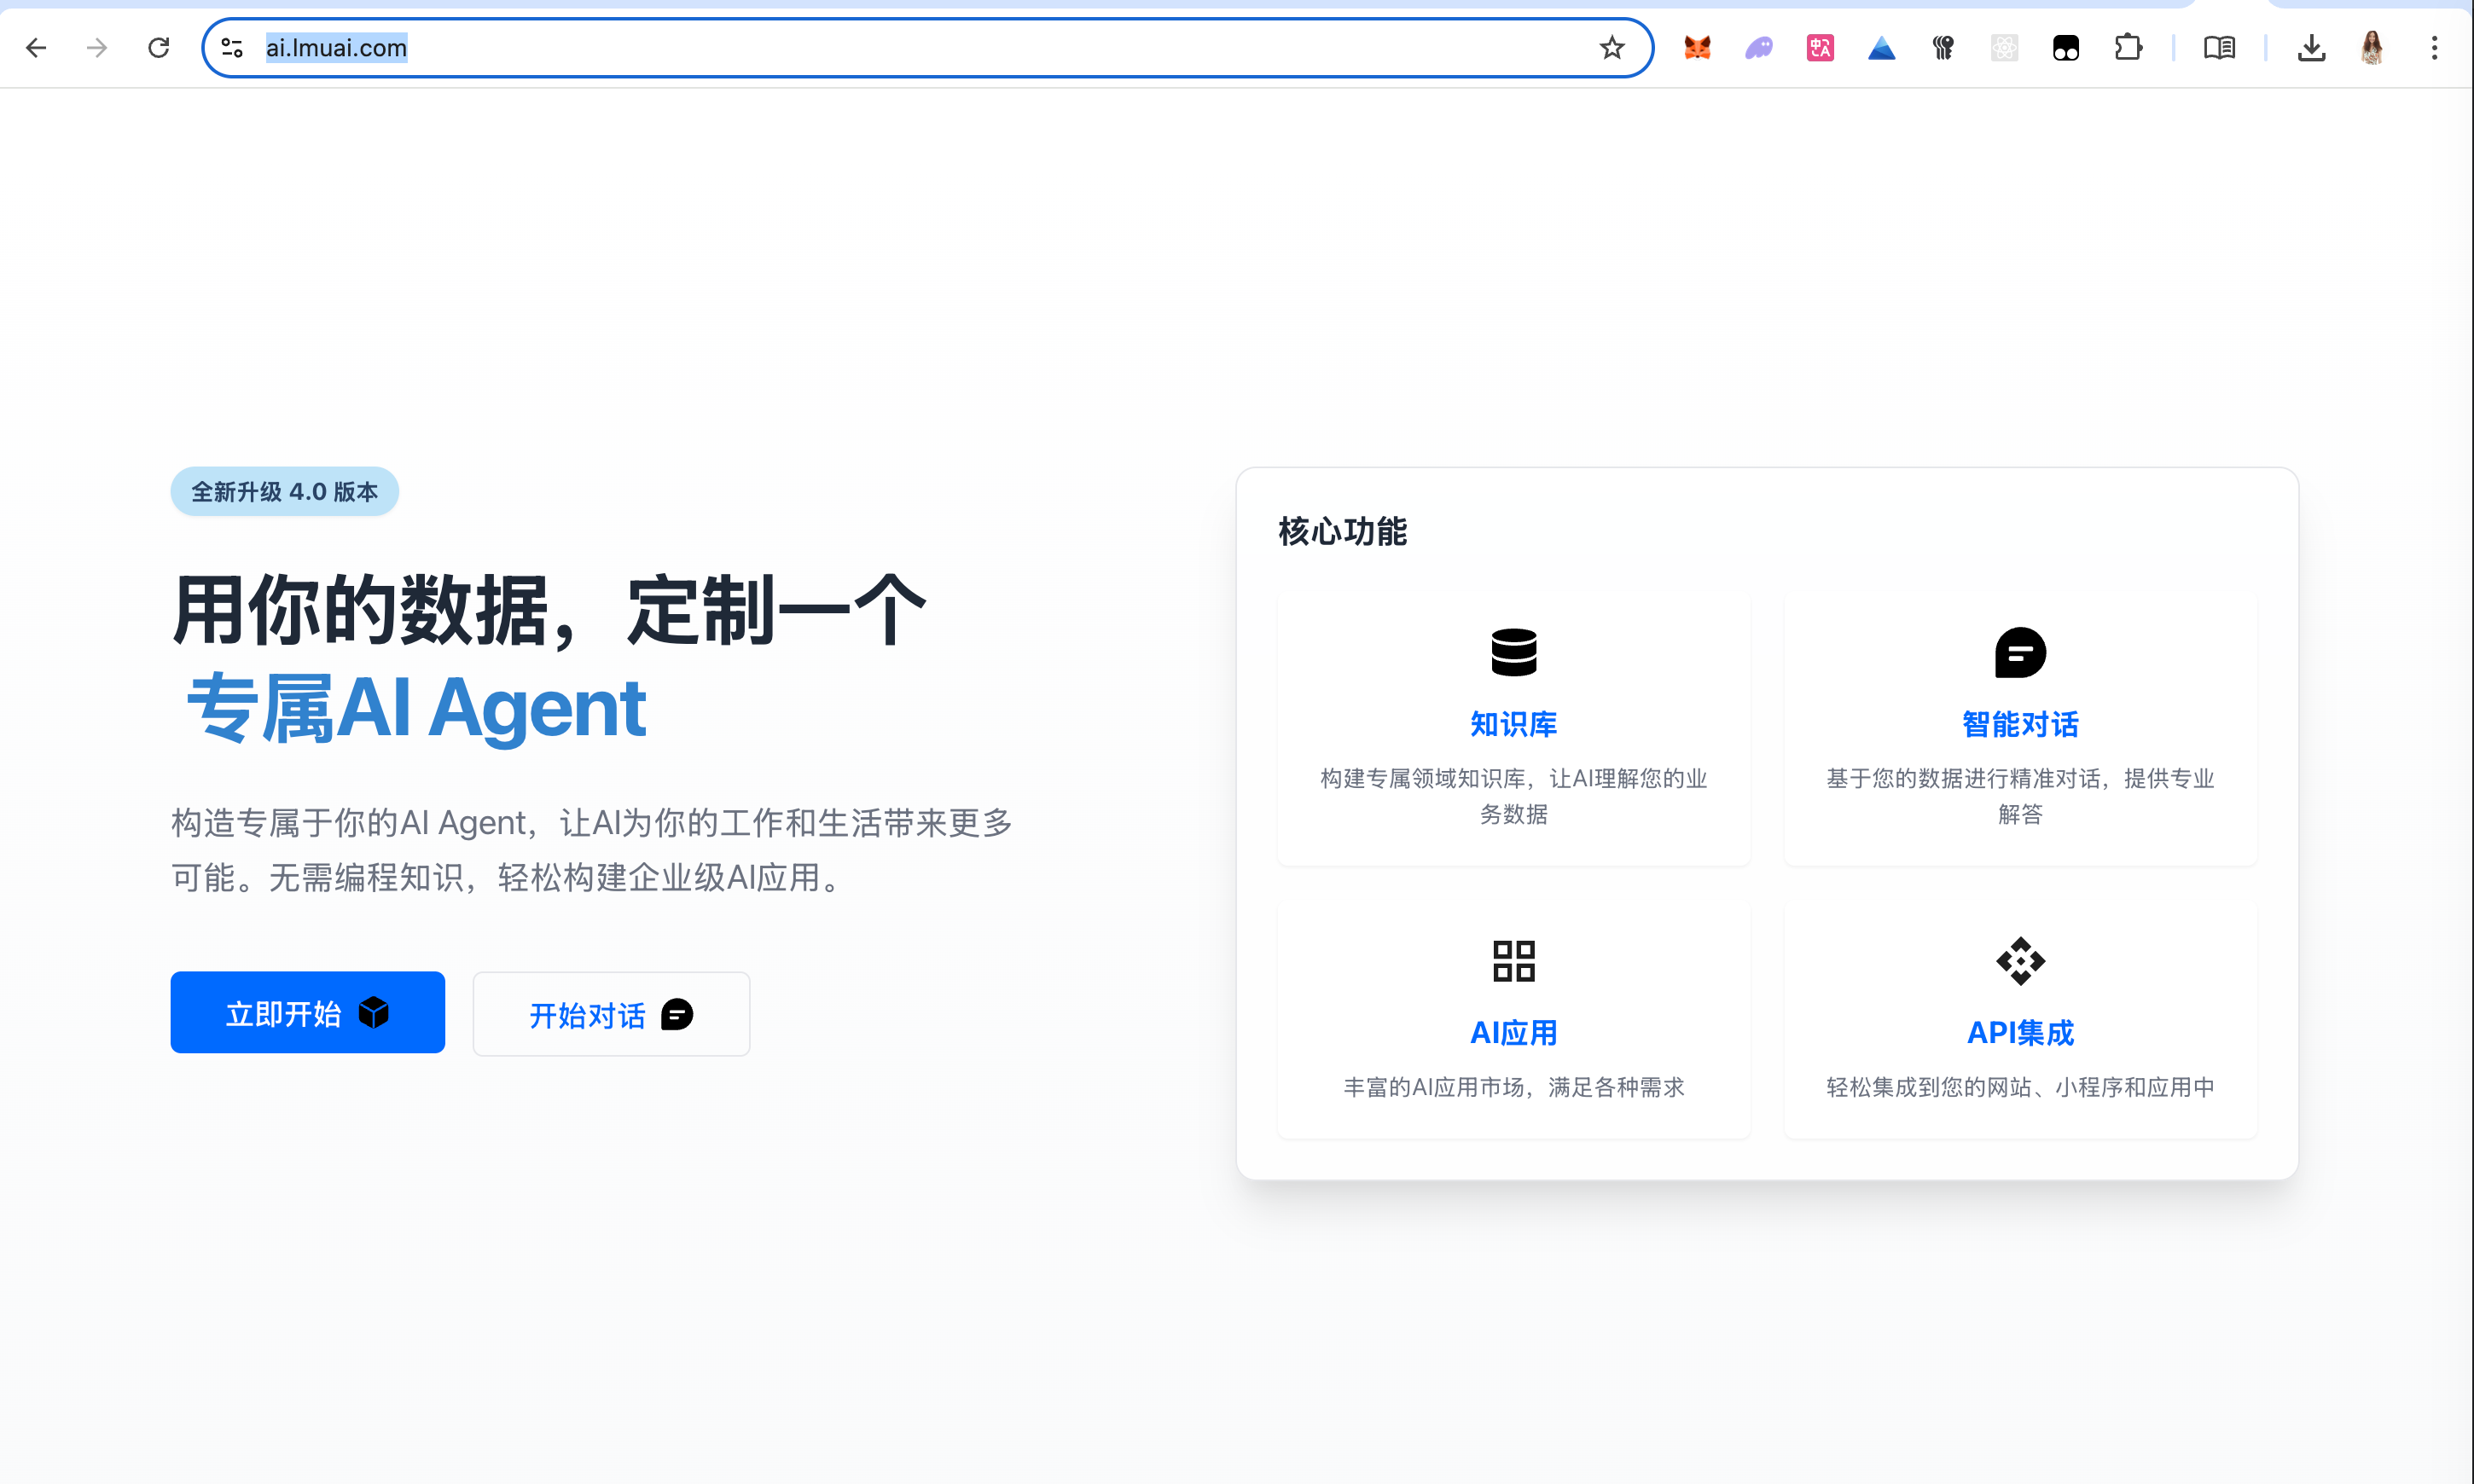The image size is (2474, 1484).
Task: Bookmark this page with star icon
Action: pyautogui.click(x=1611, y=47)
